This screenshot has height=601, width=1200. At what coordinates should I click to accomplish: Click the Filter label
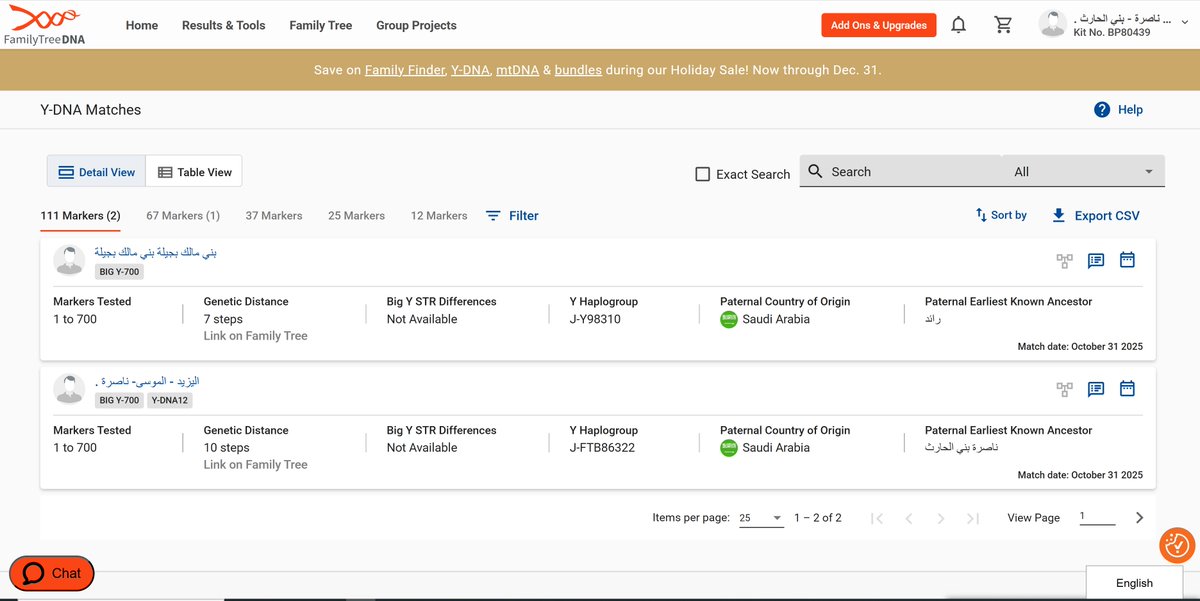click(x=524, y=215)
